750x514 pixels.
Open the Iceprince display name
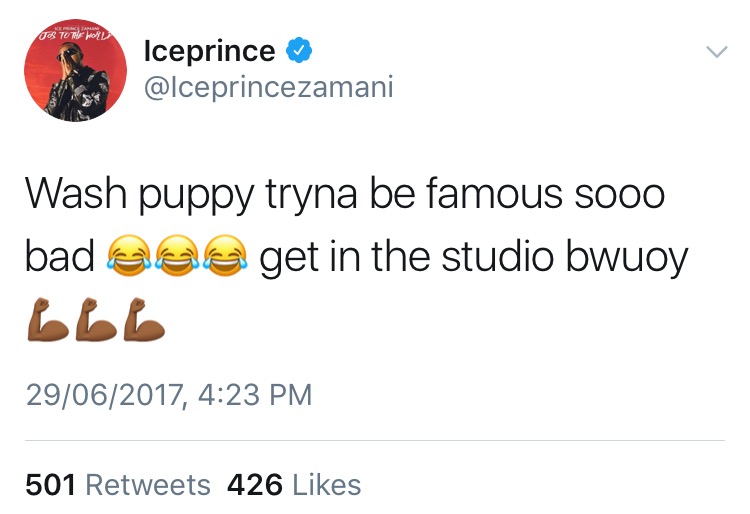coord(210,51)
